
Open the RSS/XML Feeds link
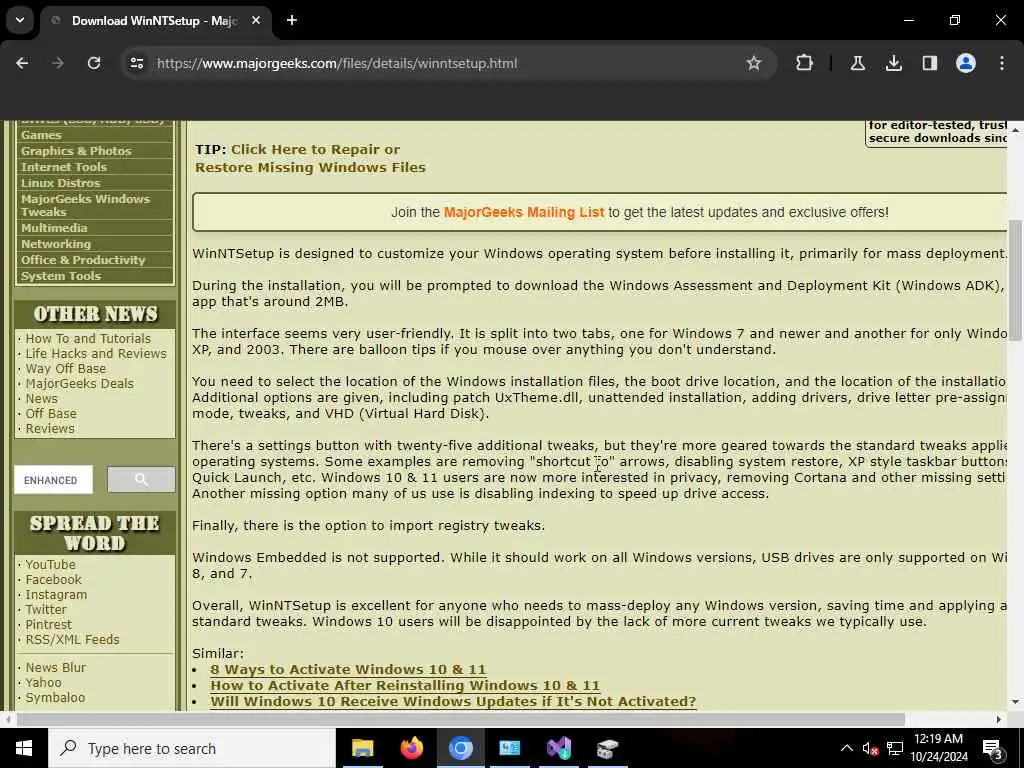[x=72, y=639]
